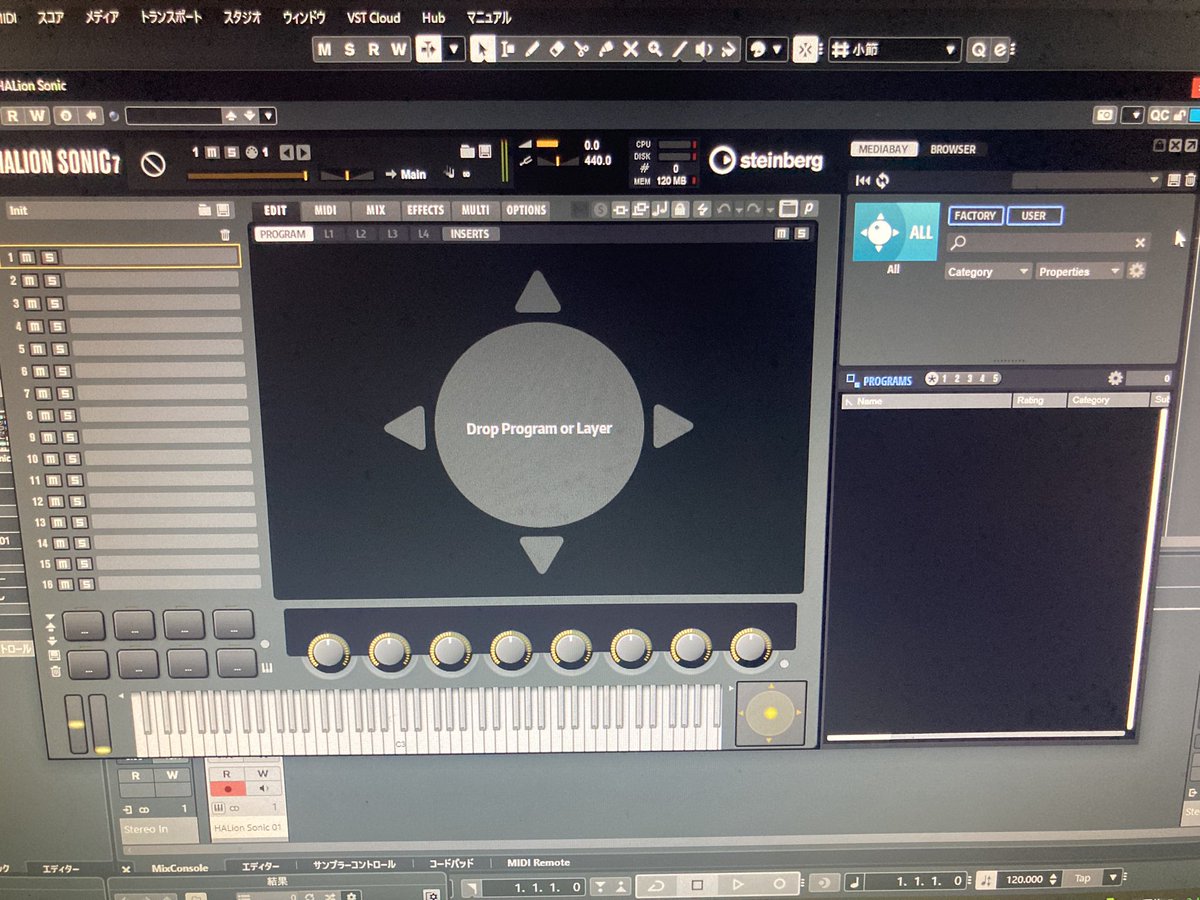The width and height of the screenshot is (1200, 900).
Task: Open the MIDI Remote lower zone tab
Action: tap(538, 863)
